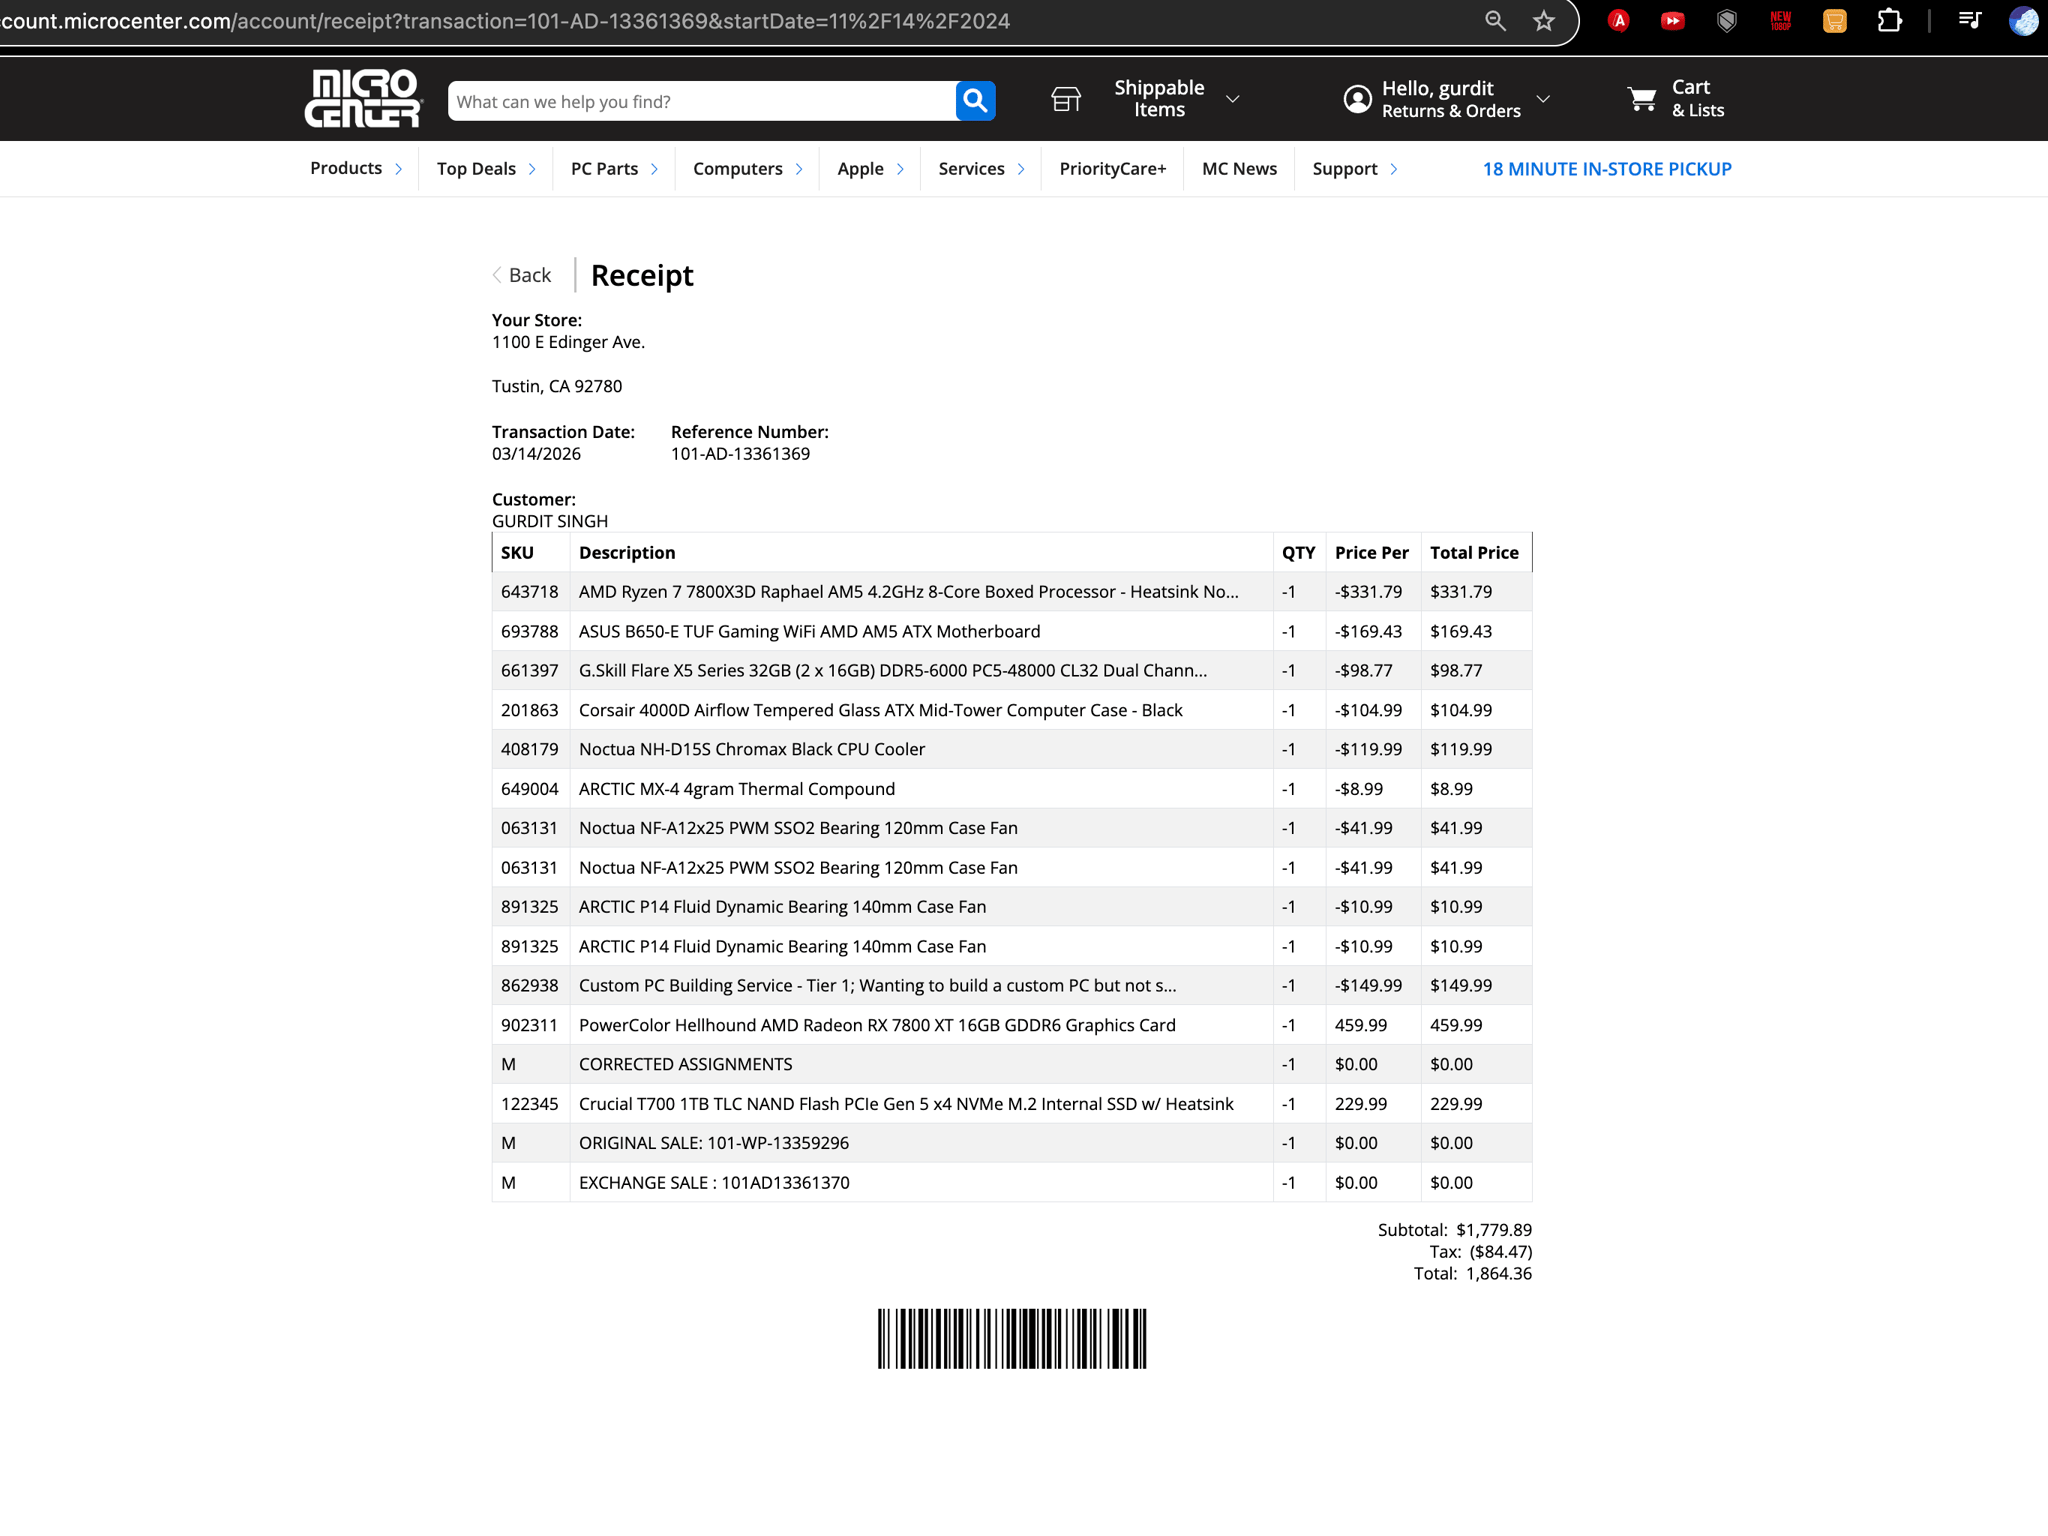Go to PriorityCare+ page

click(x=1113, y=169)
